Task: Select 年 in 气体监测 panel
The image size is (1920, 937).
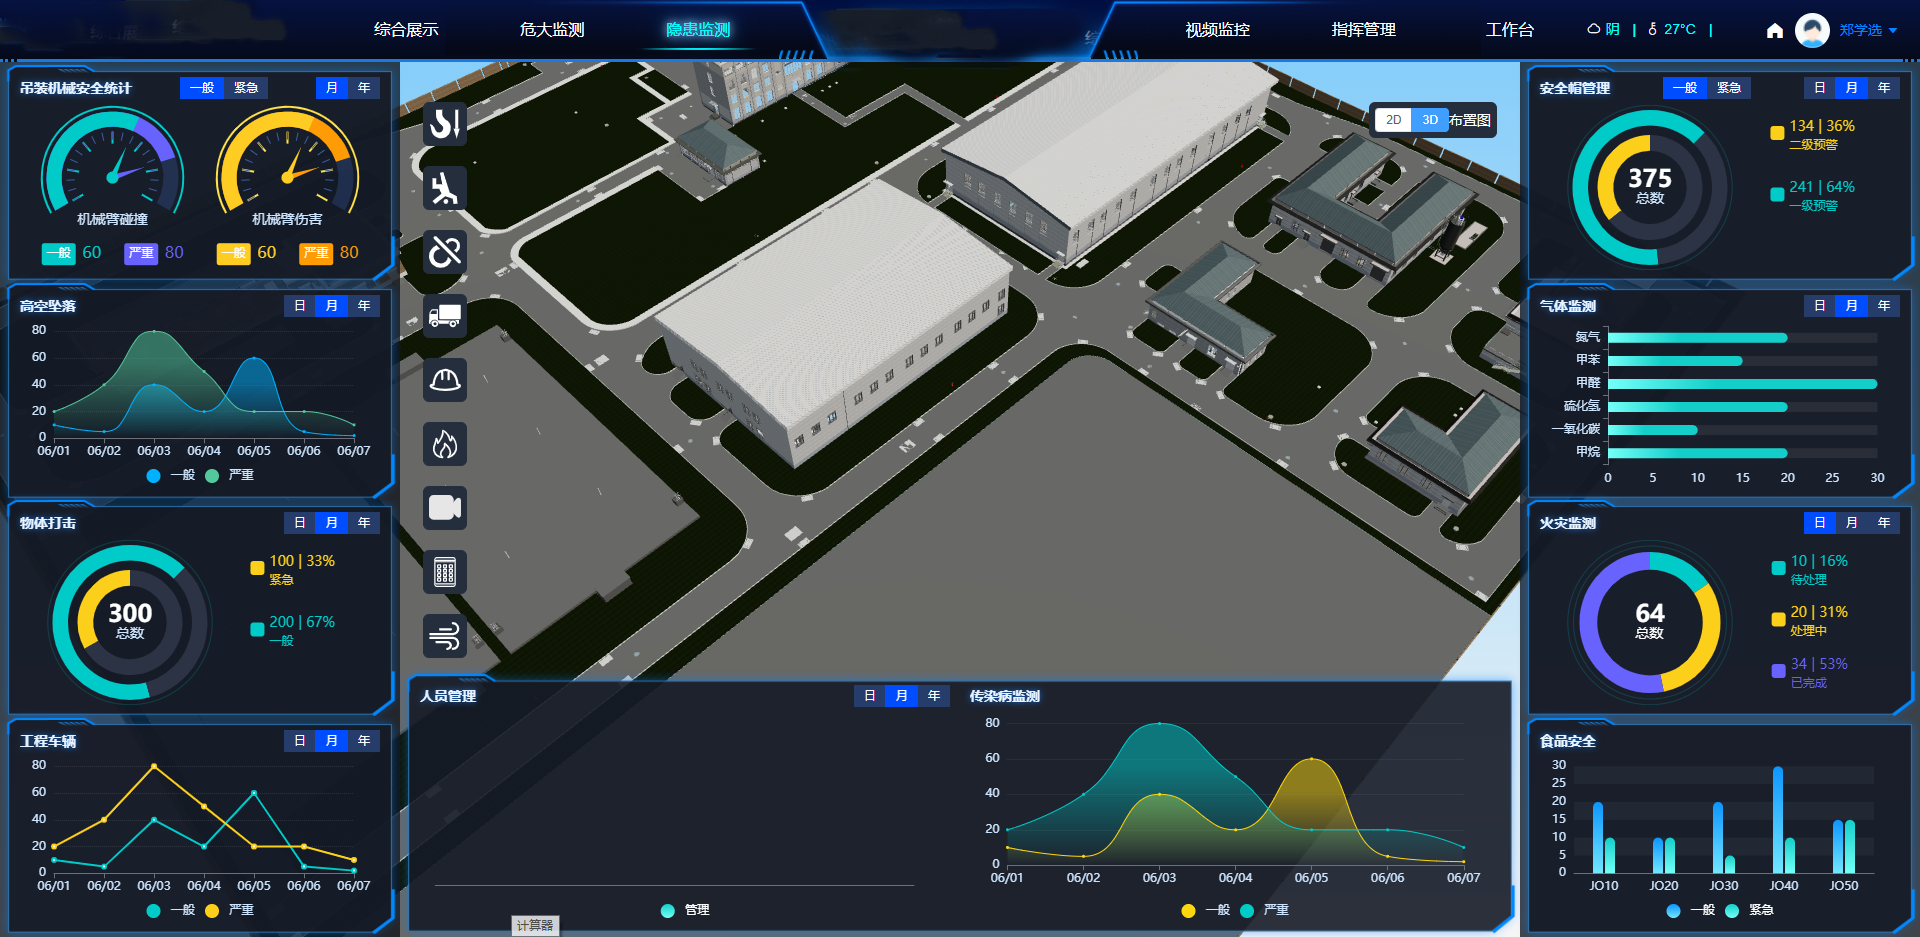Action: [x=1883, y=306]
